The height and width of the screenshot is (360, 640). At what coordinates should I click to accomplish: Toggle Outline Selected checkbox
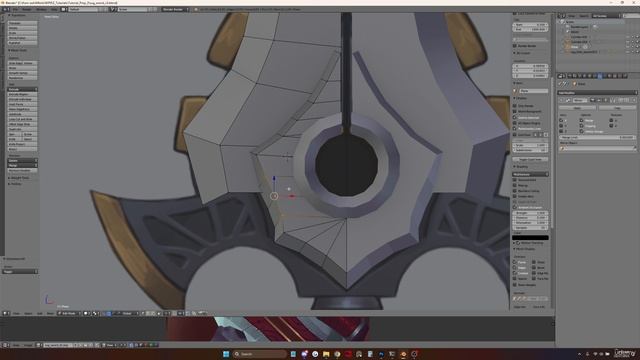pos(515,118)
